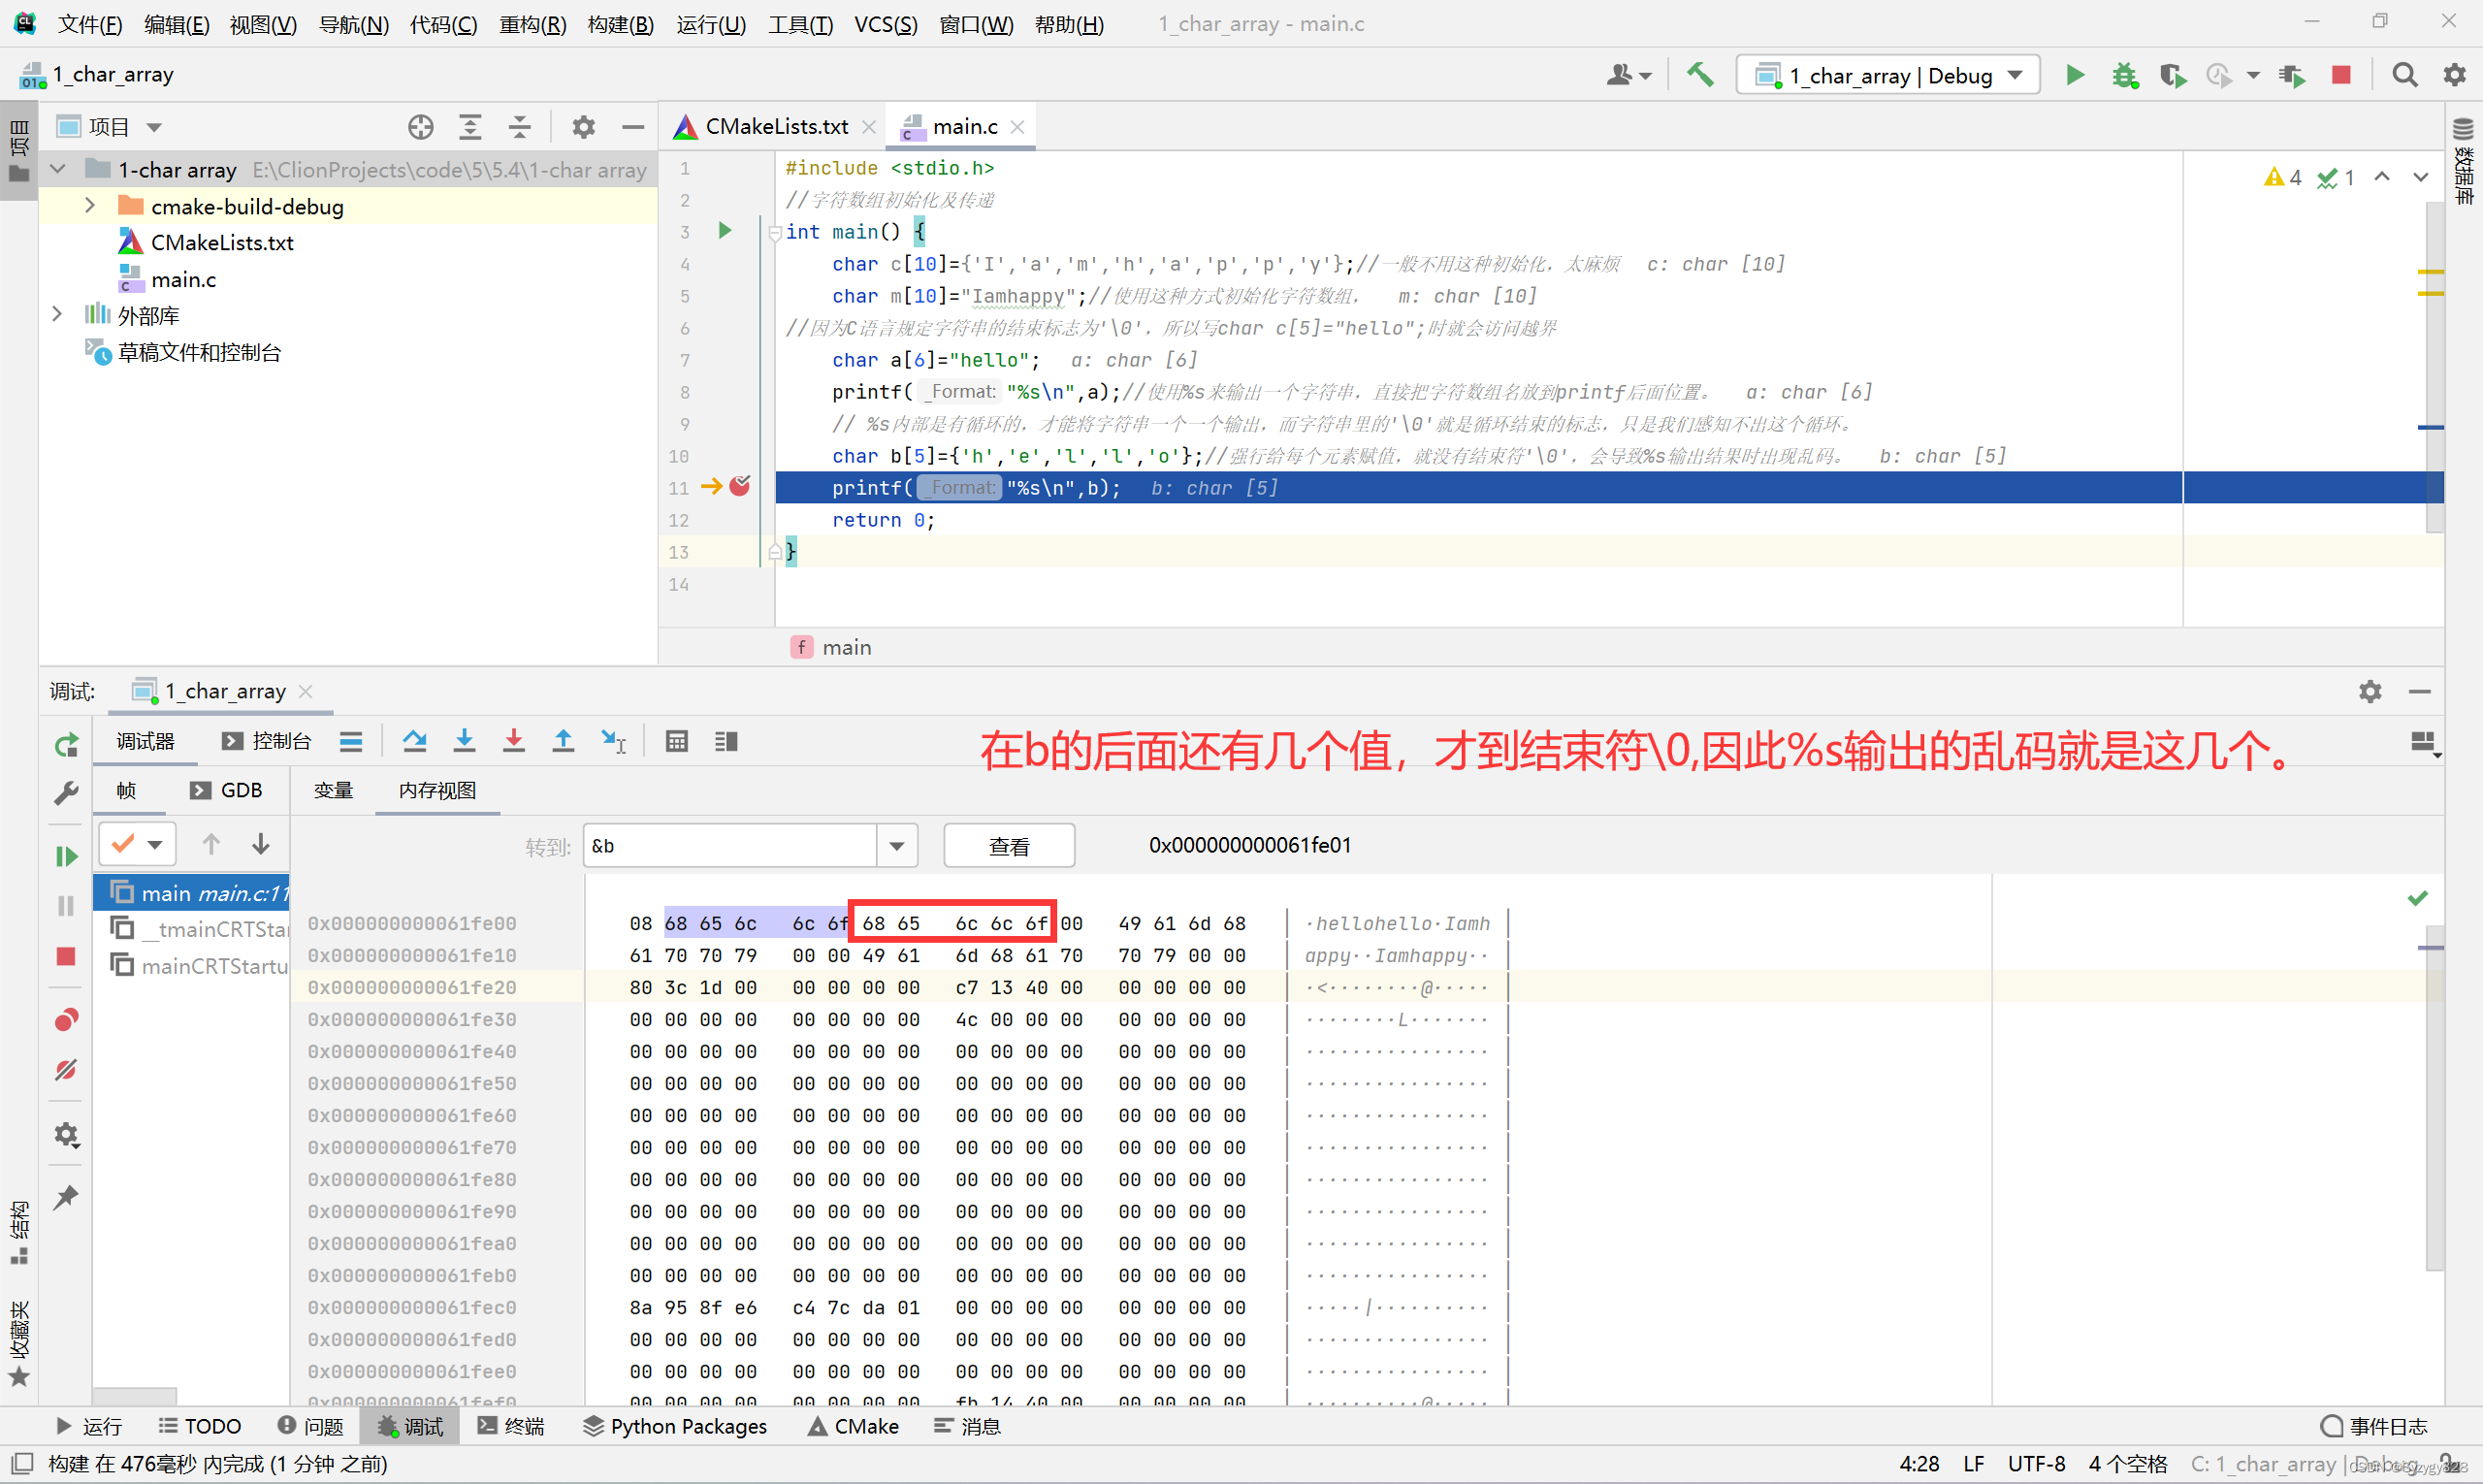
Task: Move down one stack frame arrow
Action: tap(261, 844)
